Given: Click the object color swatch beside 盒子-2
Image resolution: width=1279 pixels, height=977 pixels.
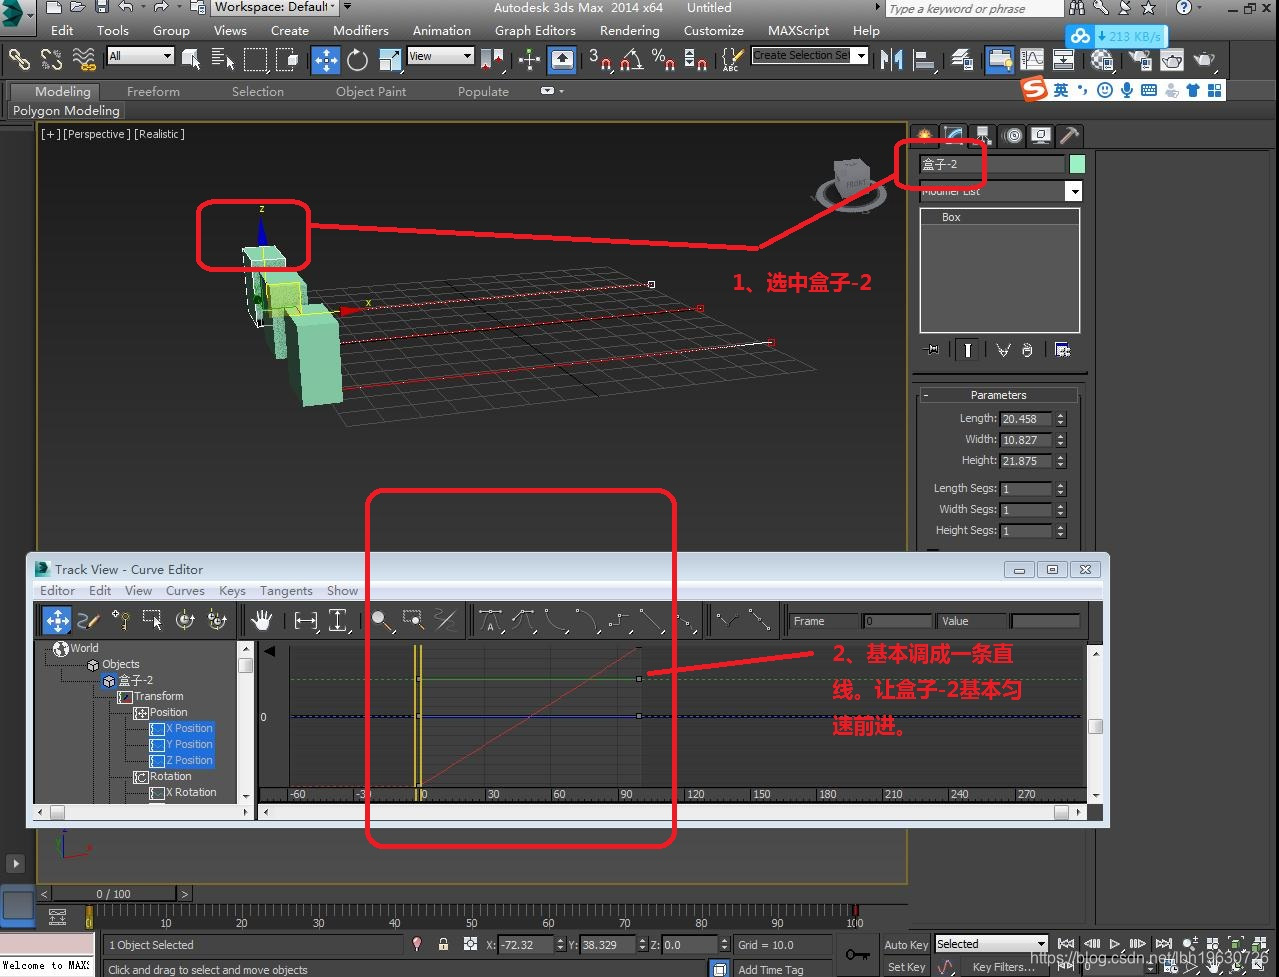Looking at the screenshot, I should tap(1077, 164).
